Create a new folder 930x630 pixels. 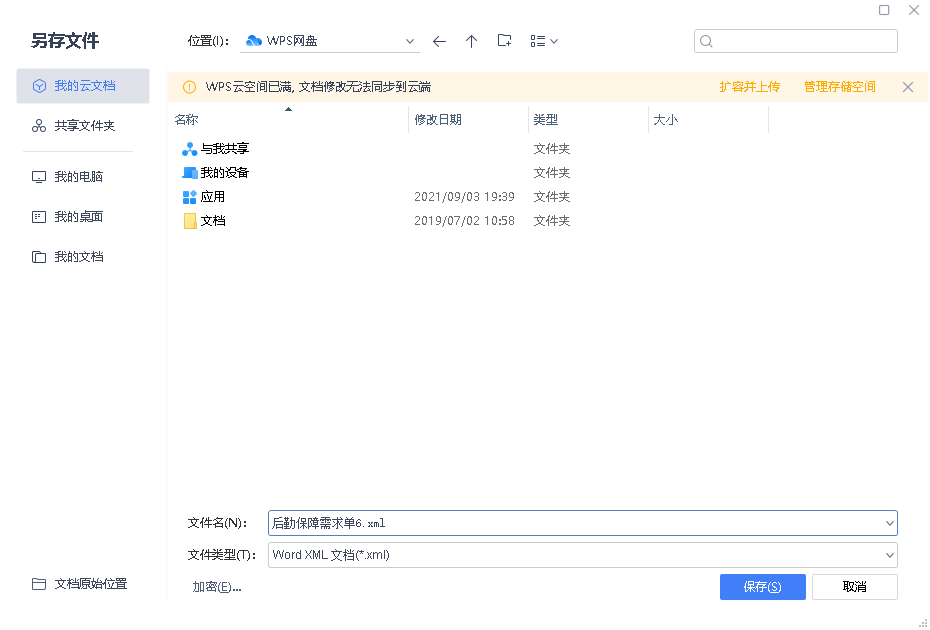[504, 41]
